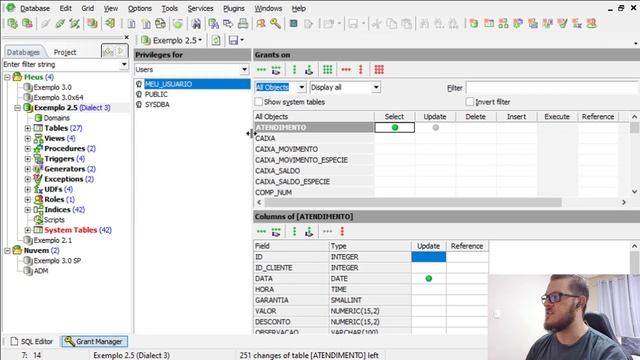Collapse the Exemplo 2.5 database node
Image resolution: width=640 pixels, height=360 pixels.
(18, 108)
